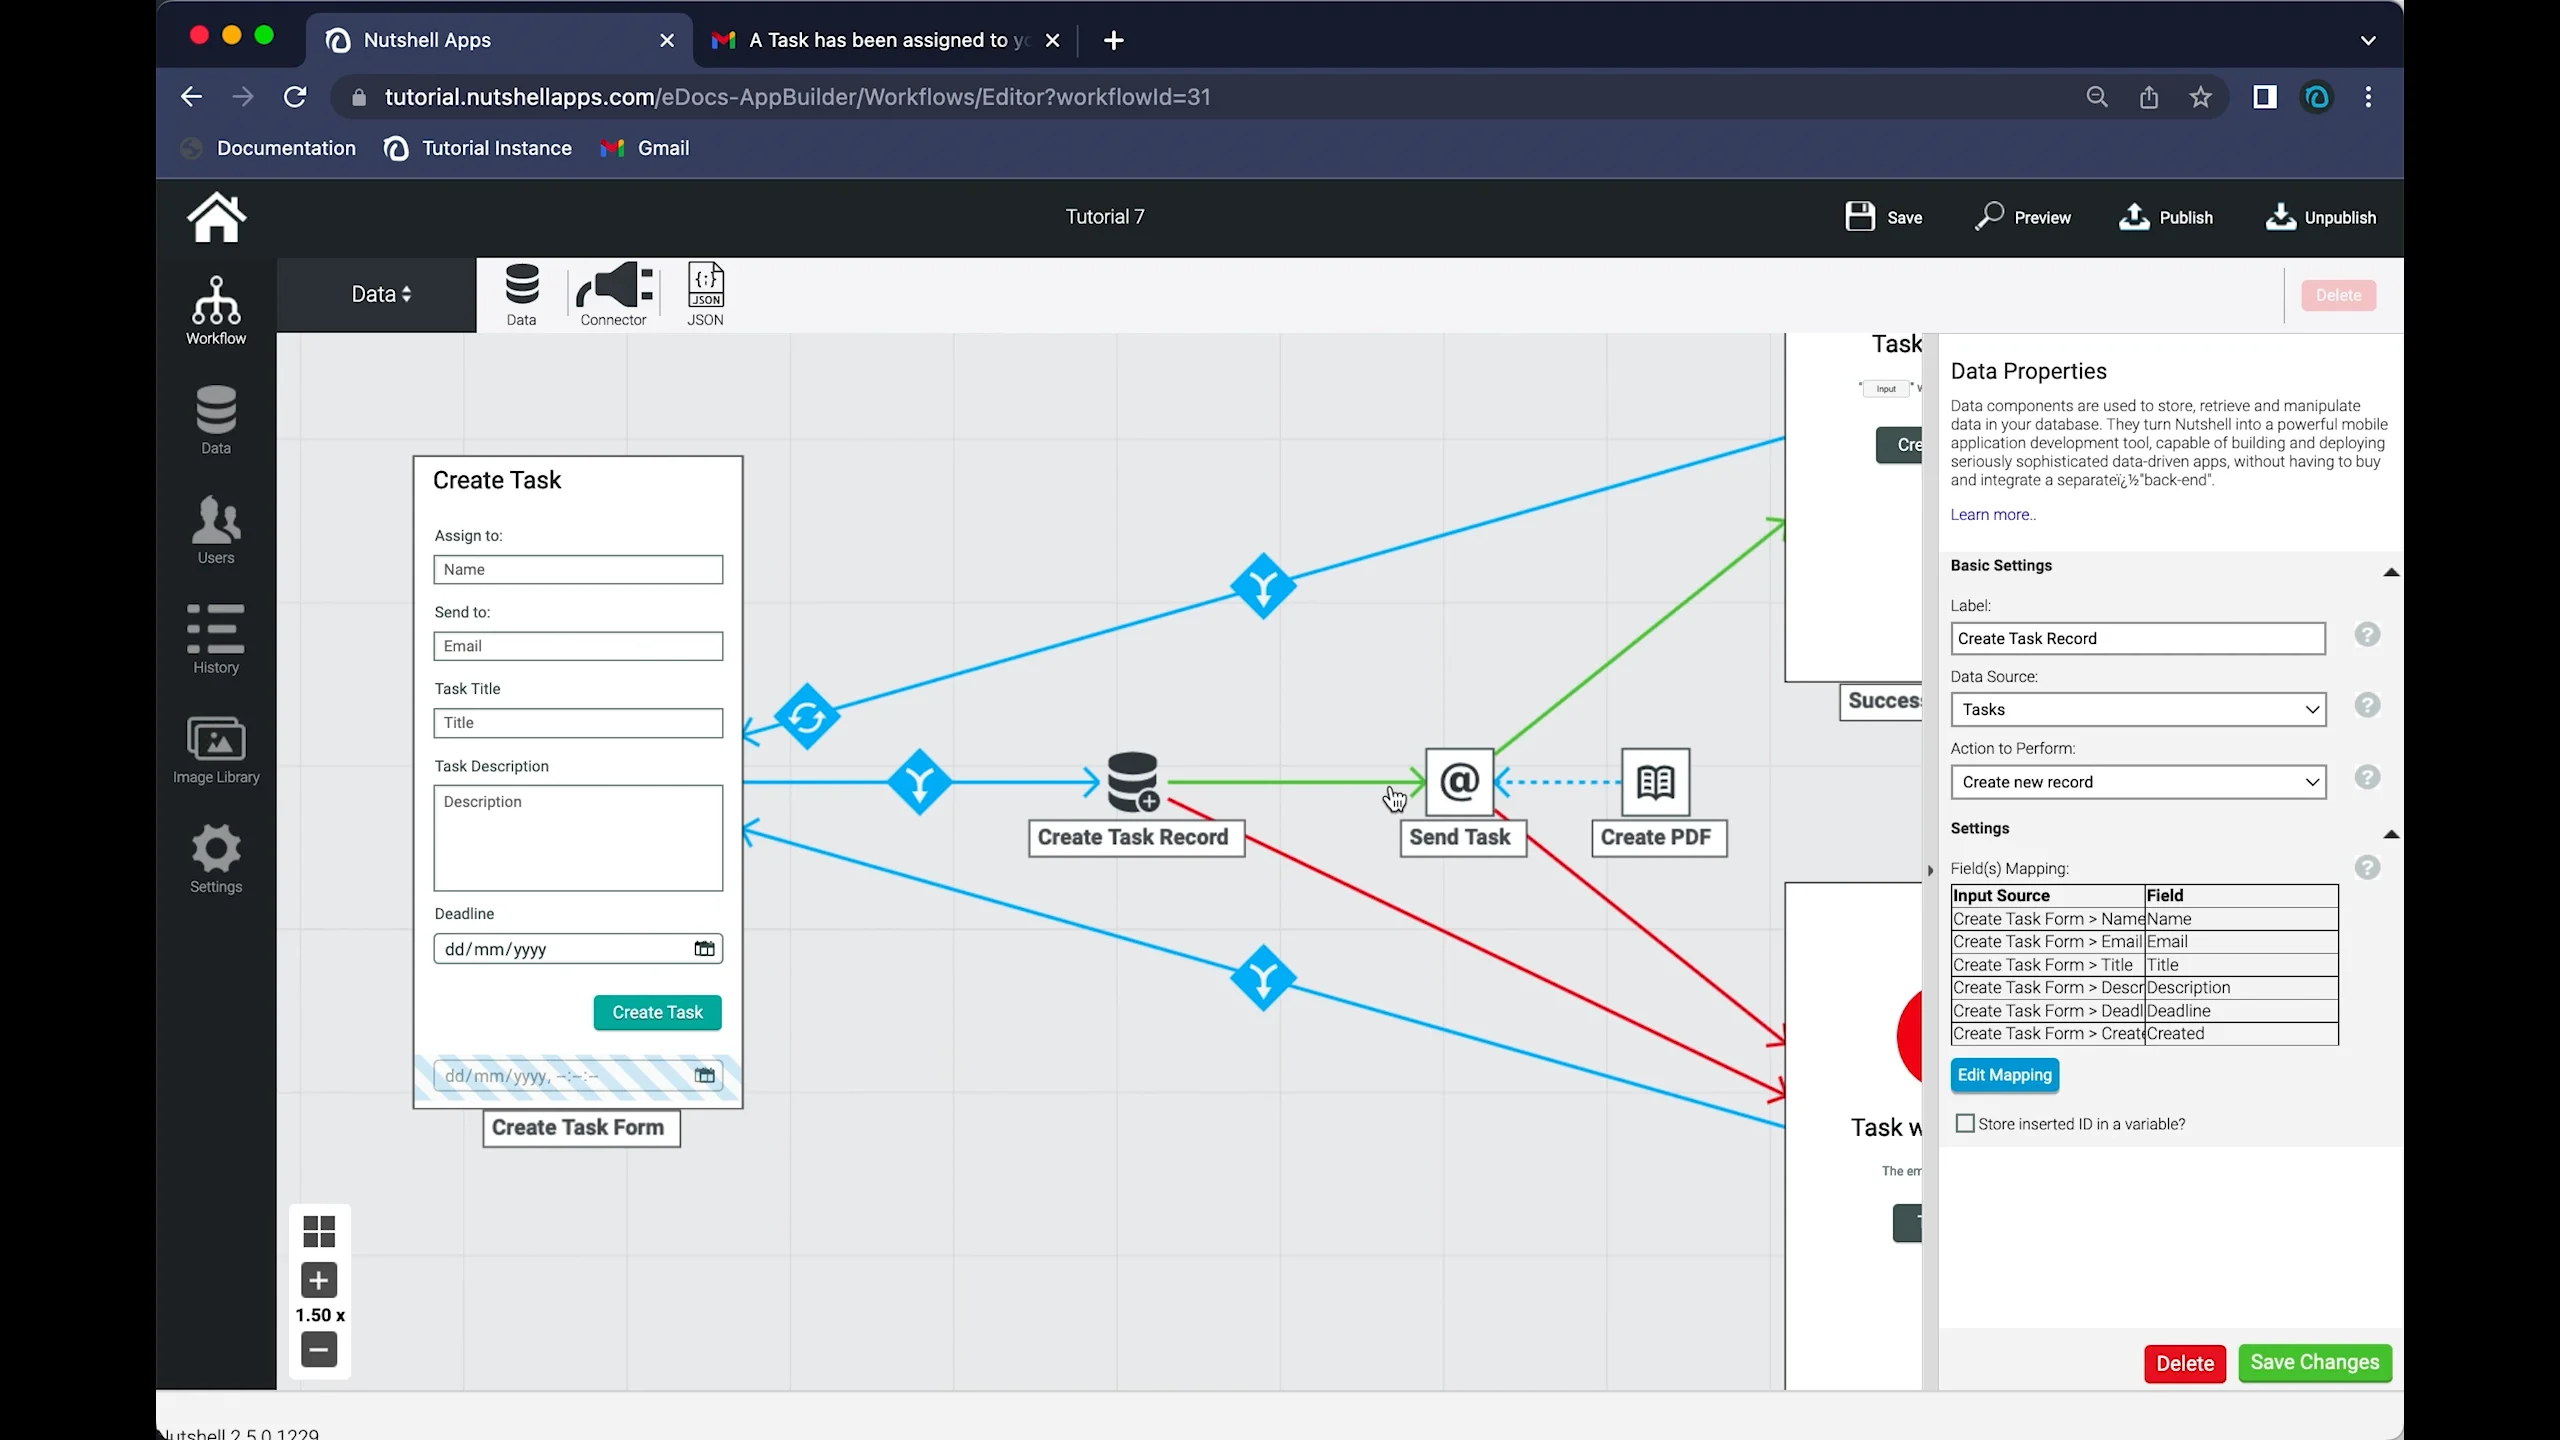Open the Data Source dropdown showing Tasks
Screen dimensions: 2560x1440
coord(2138,709)
